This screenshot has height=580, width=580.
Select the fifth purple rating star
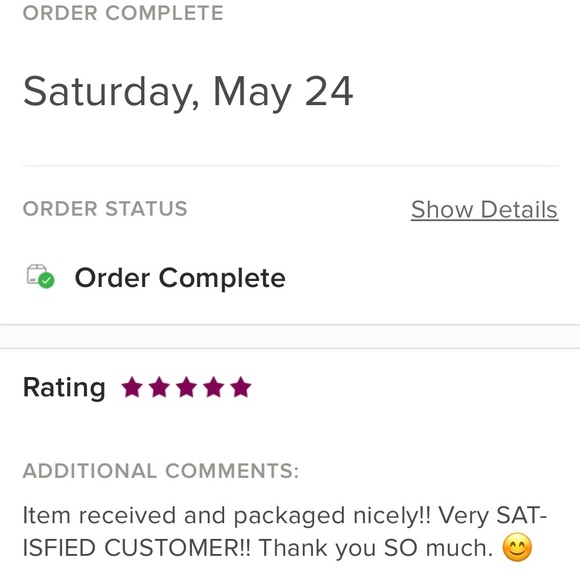[241, 387]
